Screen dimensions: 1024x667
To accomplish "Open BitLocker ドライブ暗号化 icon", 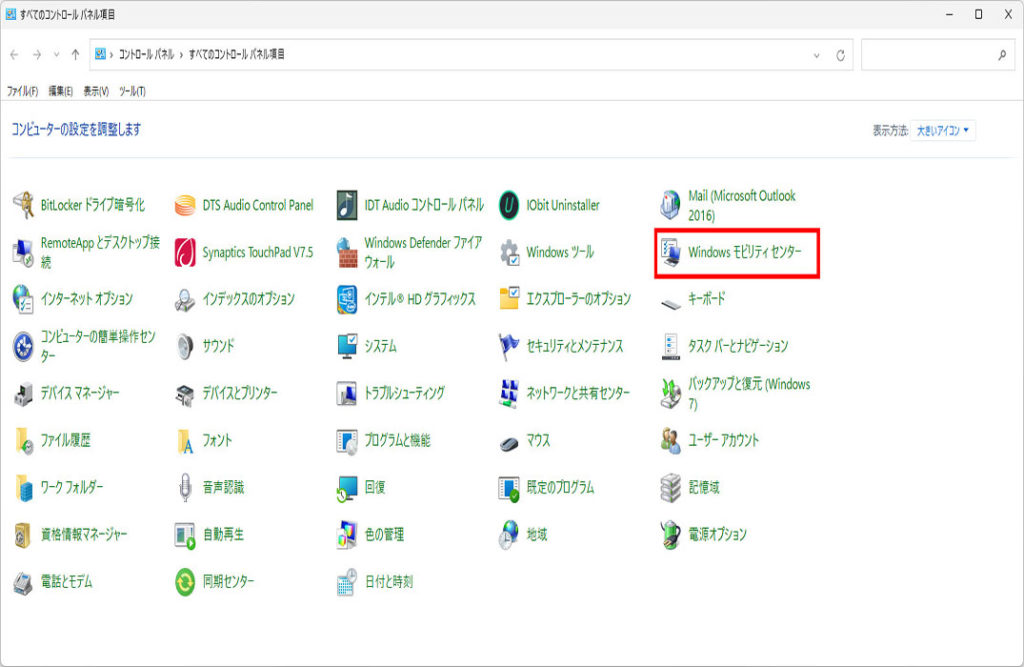I will click(x=24, y=205).
